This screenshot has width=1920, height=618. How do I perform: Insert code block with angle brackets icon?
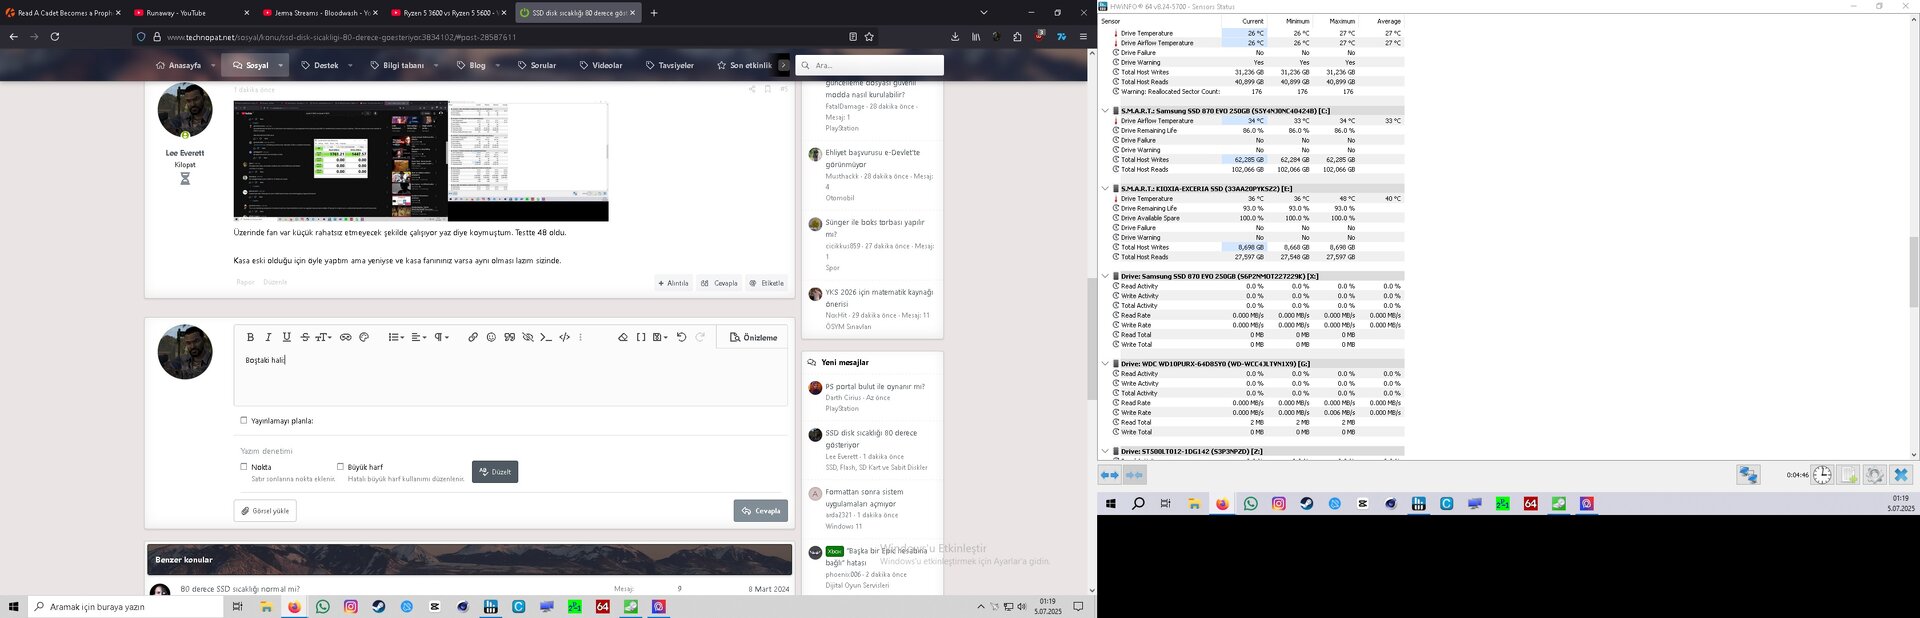[564, 337]
